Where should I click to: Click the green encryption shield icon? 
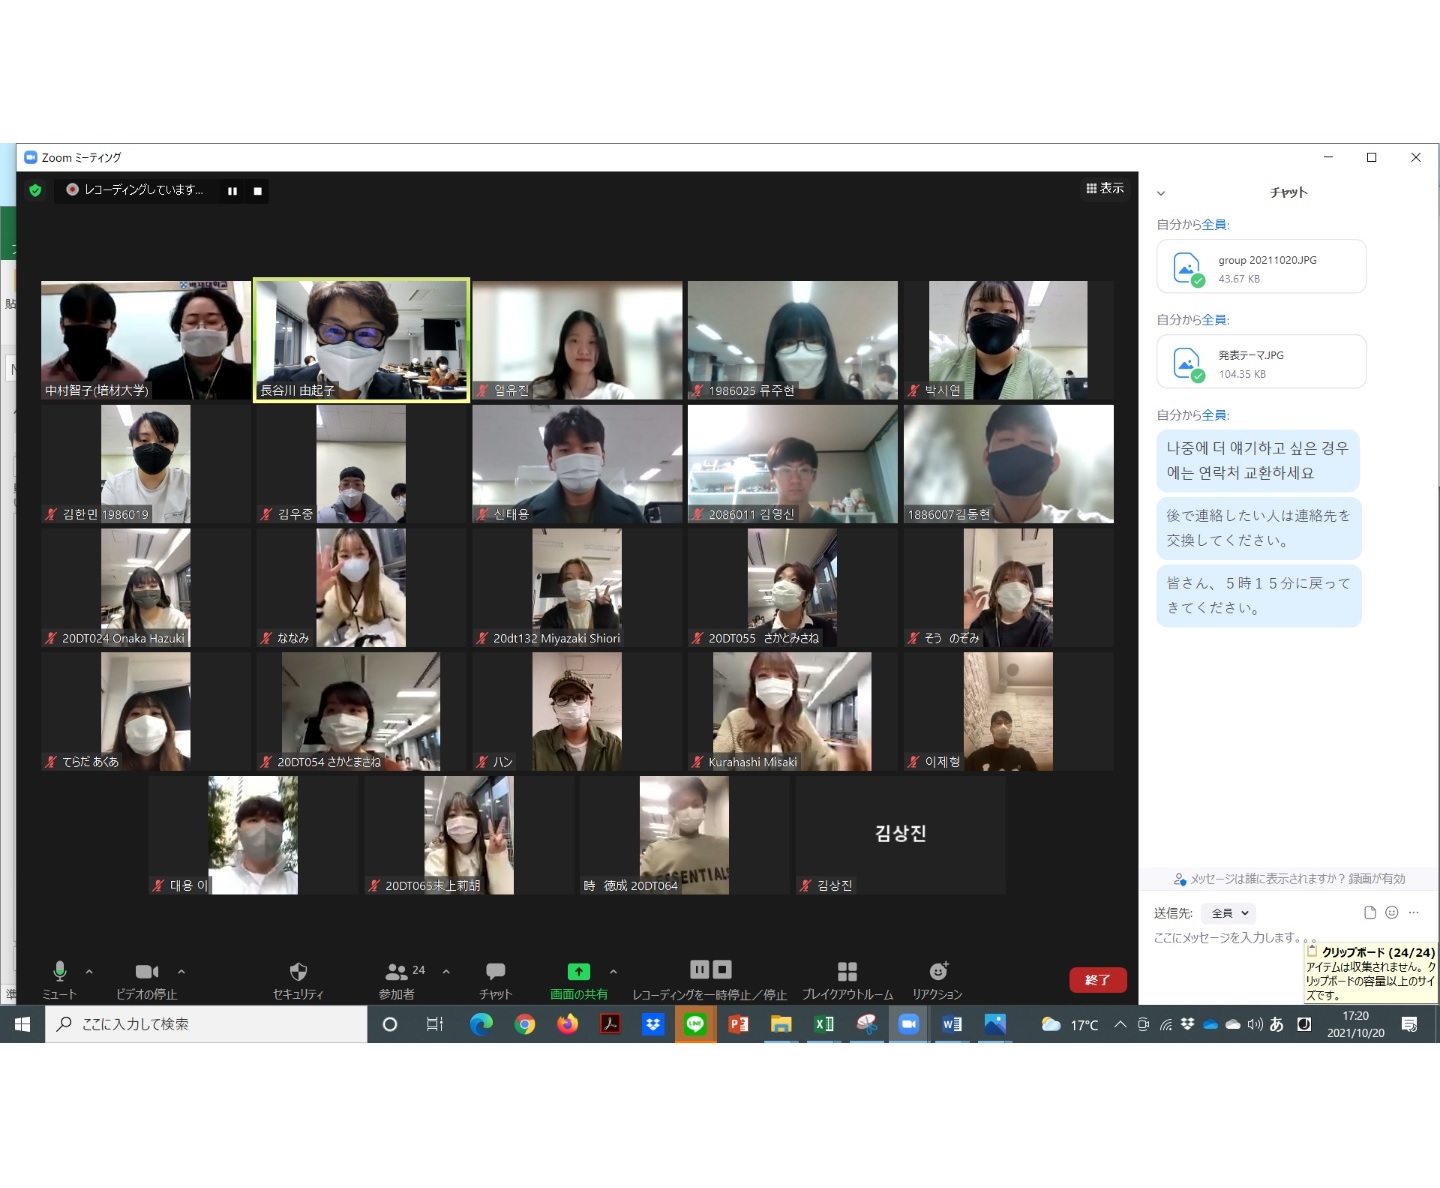36,190
